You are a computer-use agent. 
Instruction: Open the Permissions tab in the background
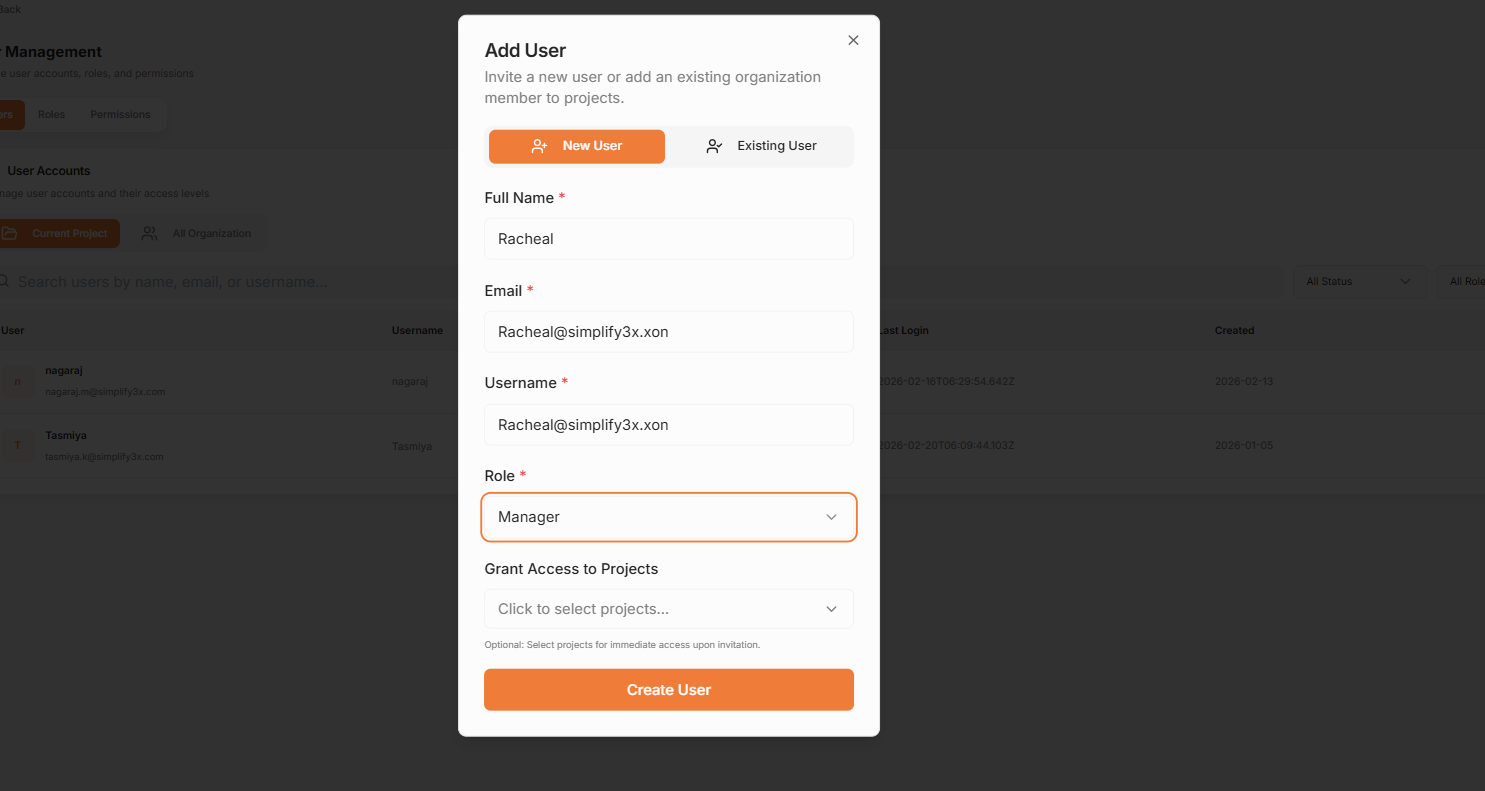pyautogui.click(x=120, y=115)
